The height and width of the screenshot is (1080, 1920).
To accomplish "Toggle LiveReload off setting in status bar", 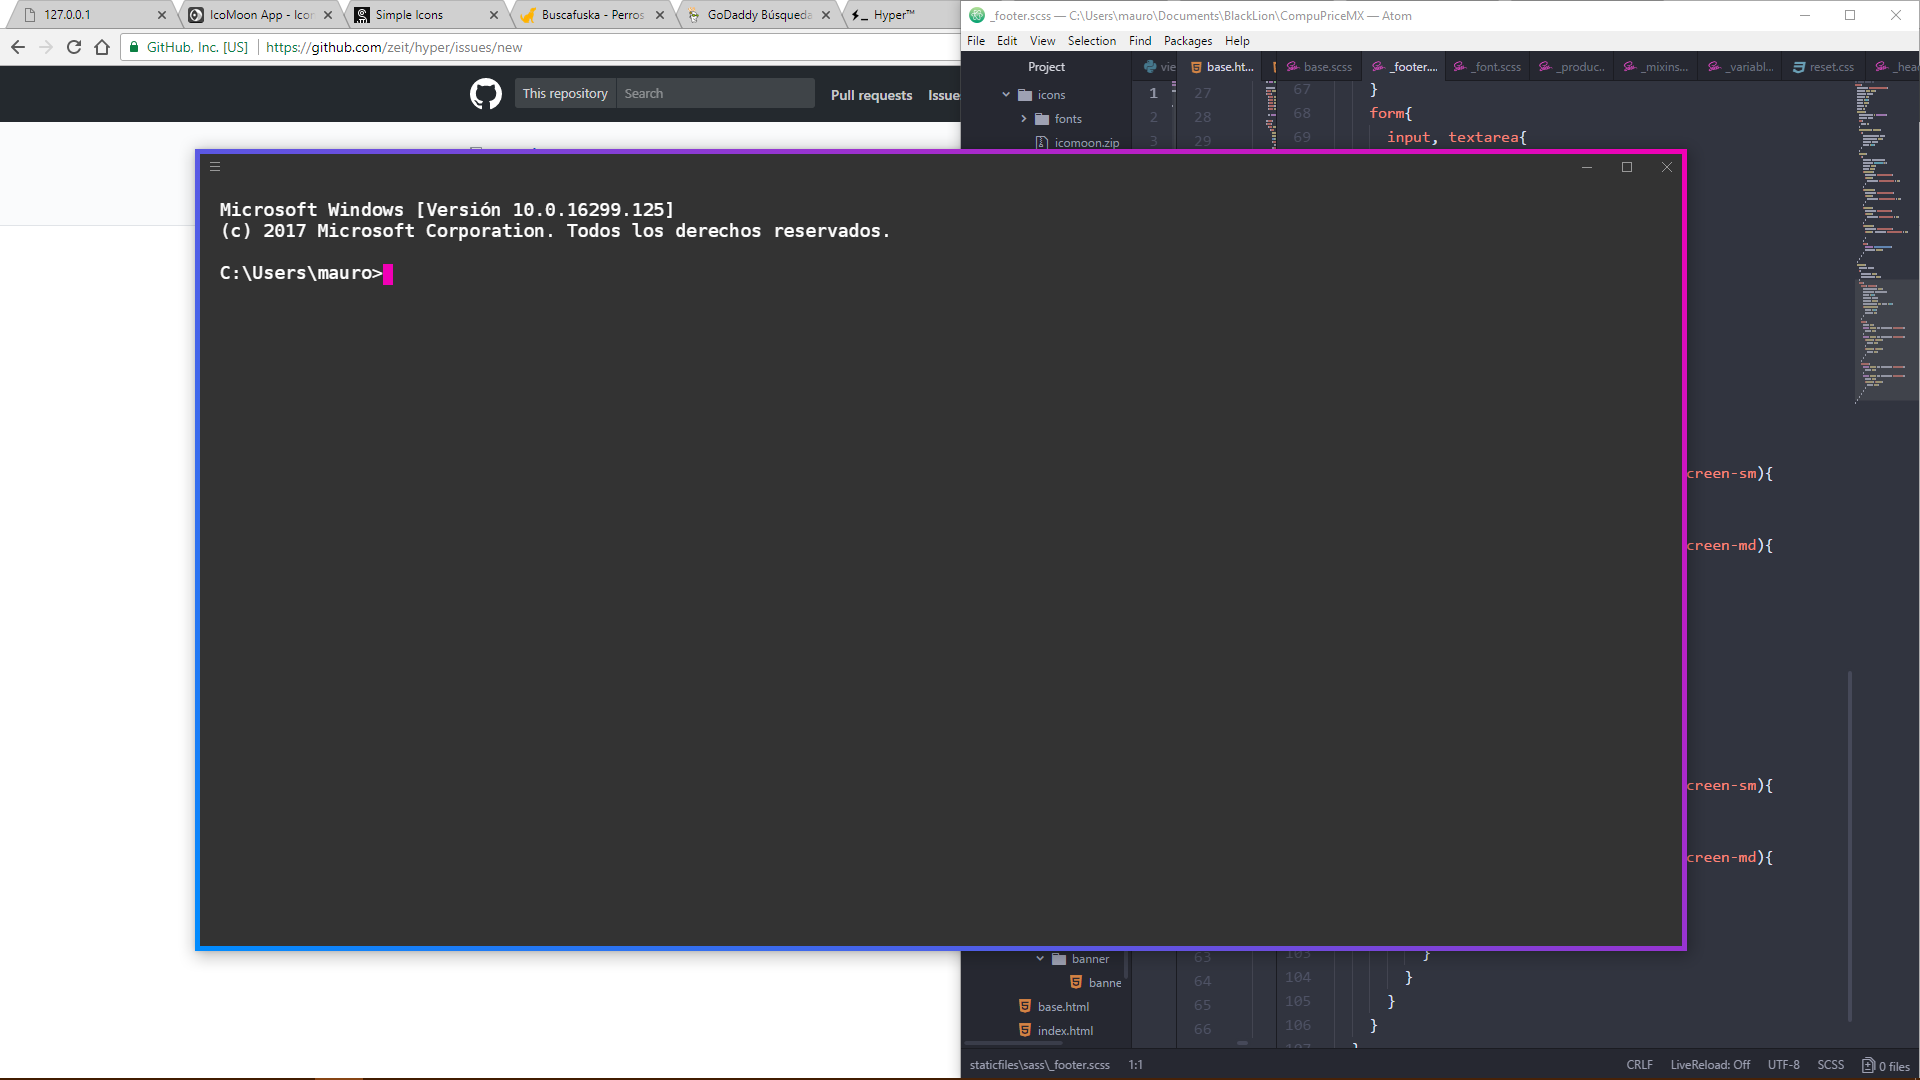I will point(1710,1065).
